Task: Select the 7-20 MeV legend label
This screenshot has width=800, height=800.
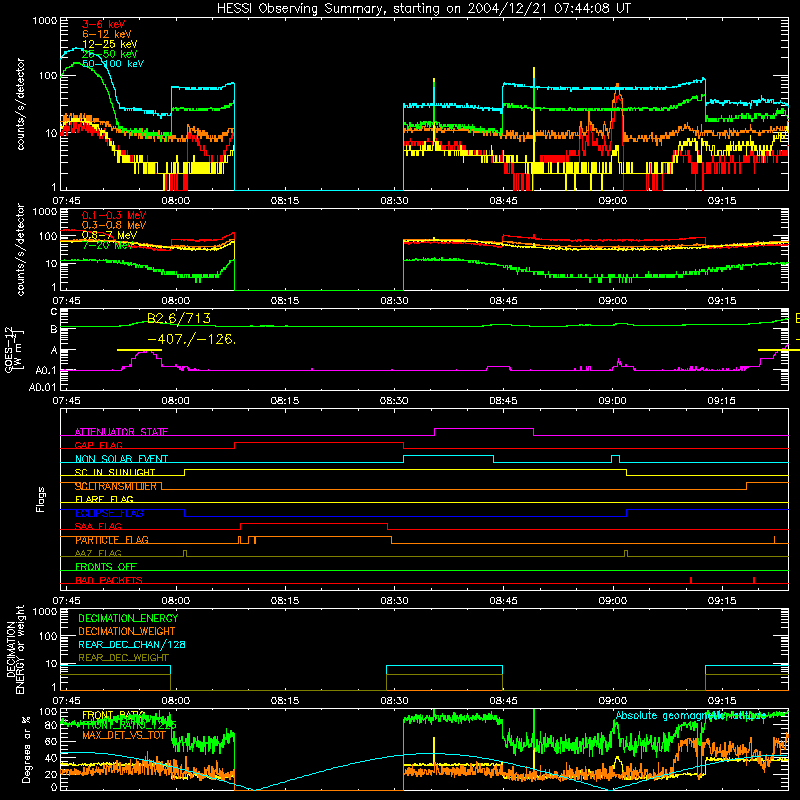Action: click(x=108, y=245)
